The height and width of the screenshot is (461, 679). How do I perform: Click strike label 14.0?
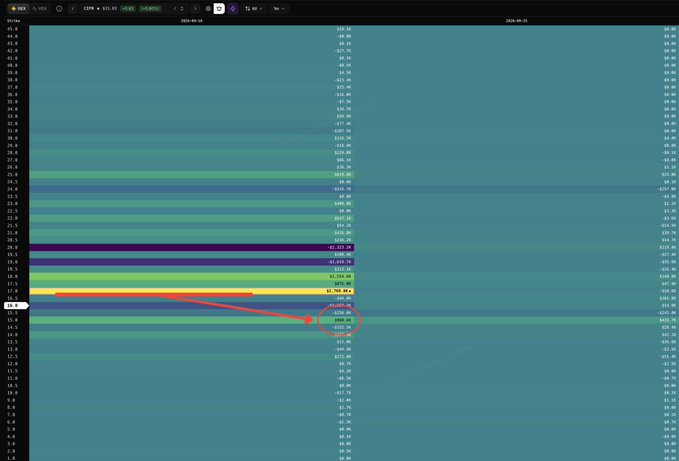point(12,335)
